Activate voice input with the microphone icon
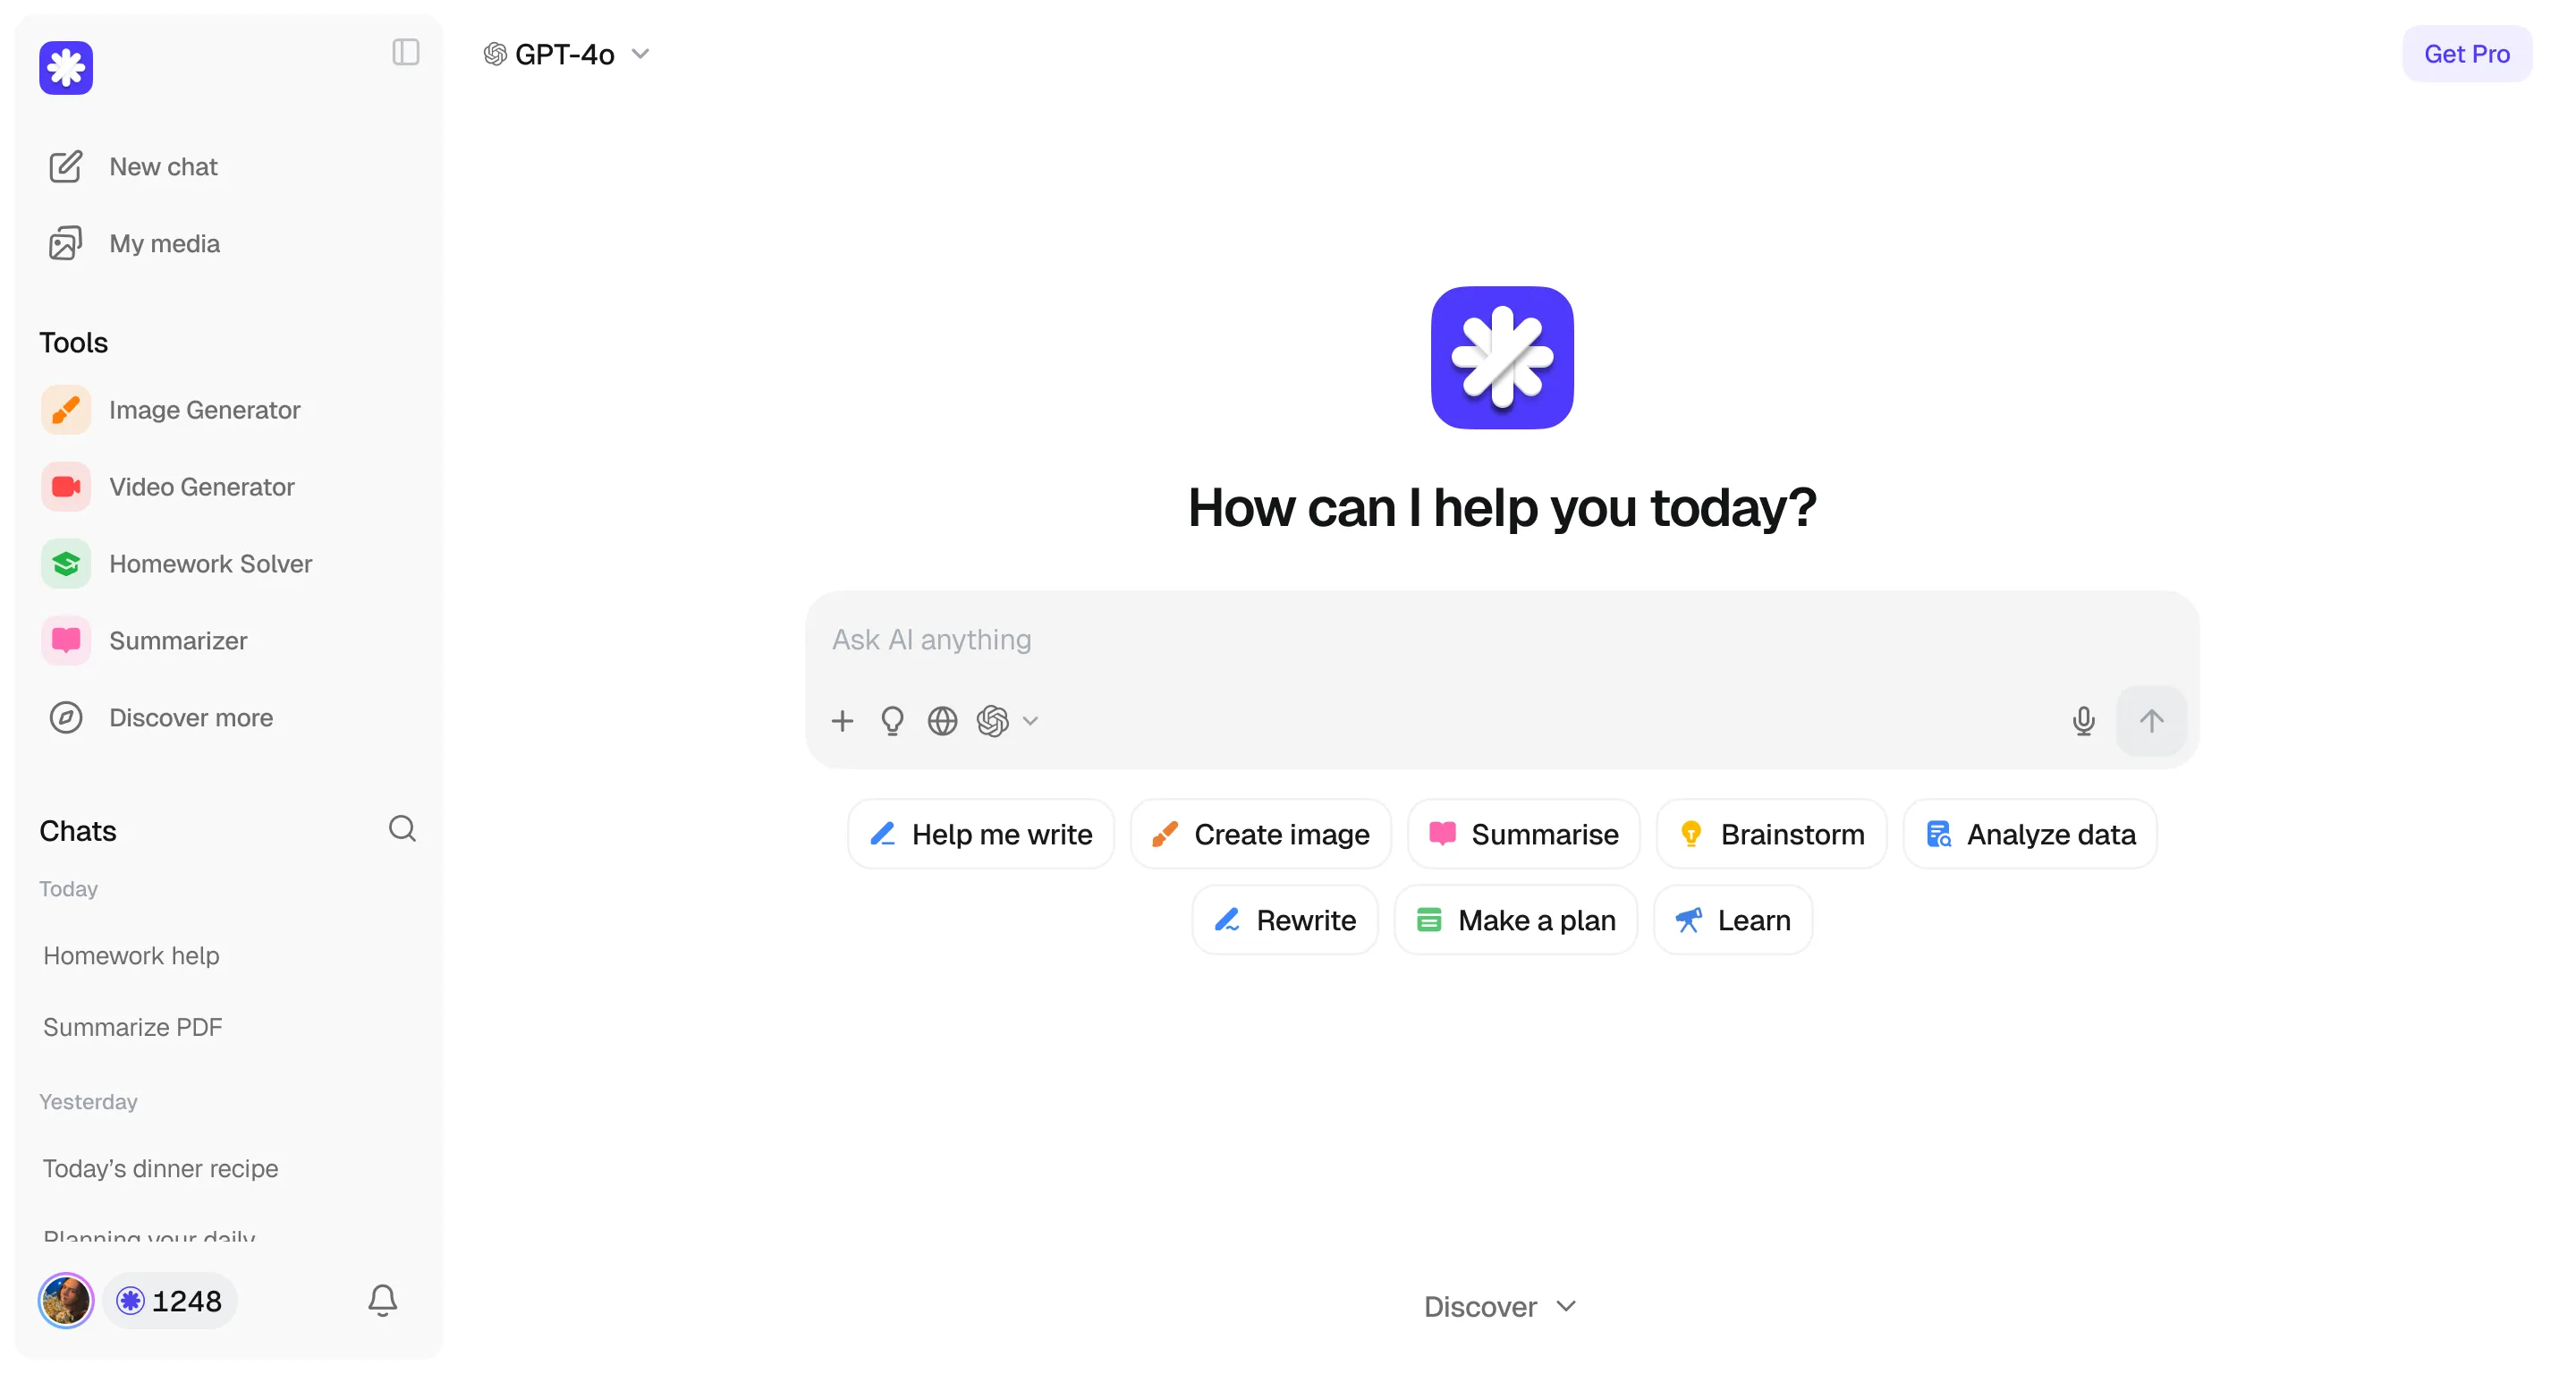This screenshot has height=1374, width=2576. click(2083, 720)
